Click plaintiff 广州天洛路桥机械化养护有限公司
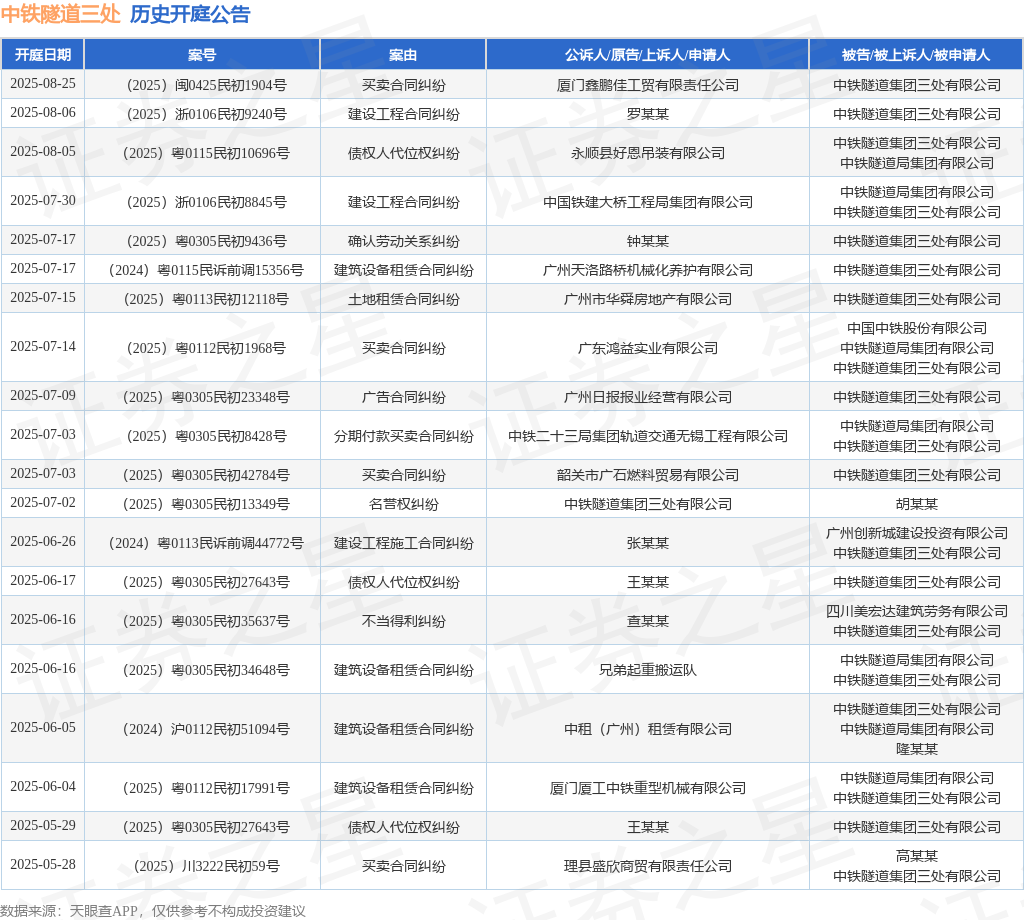The width and height of the screenshot is (1024, 920). [x=648, y=270]
